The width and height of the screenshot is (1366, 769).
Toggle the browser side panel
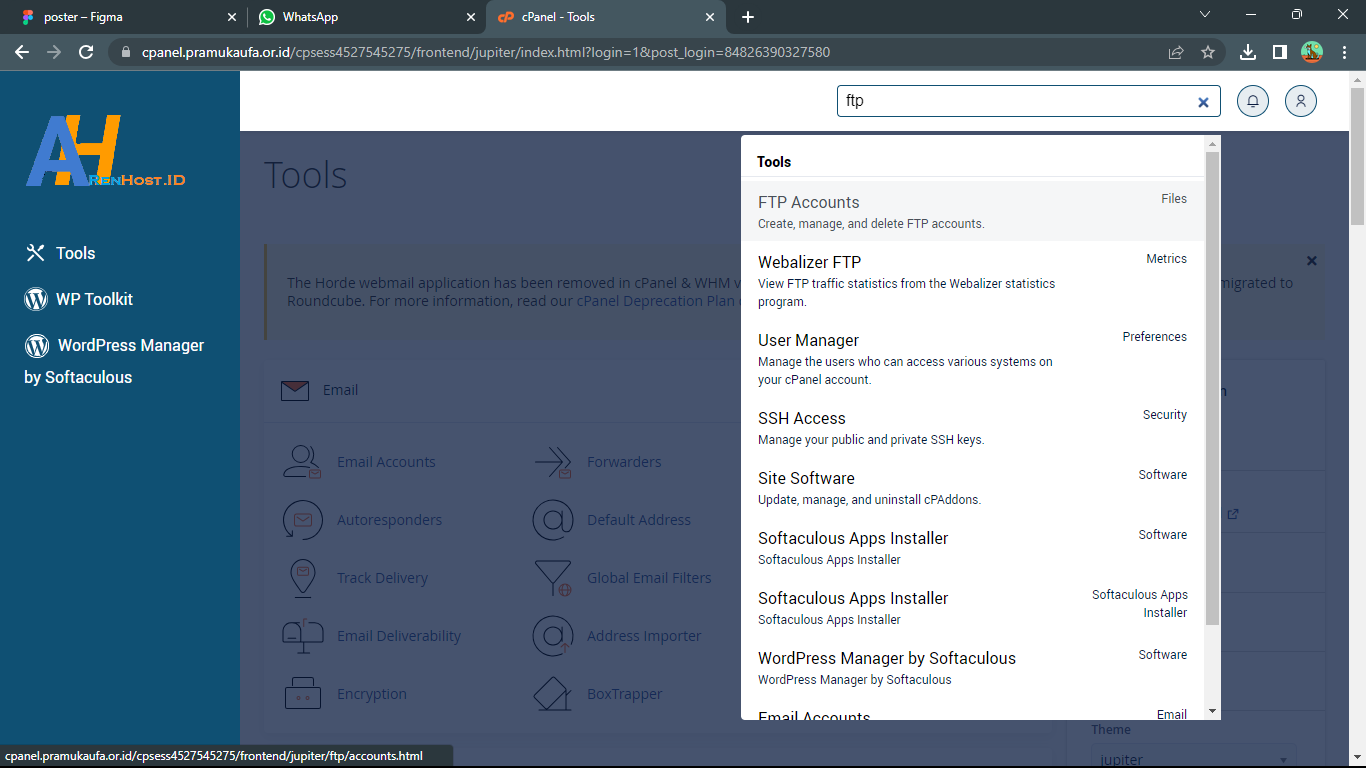pyautogui.click(x=1279, y=52)
